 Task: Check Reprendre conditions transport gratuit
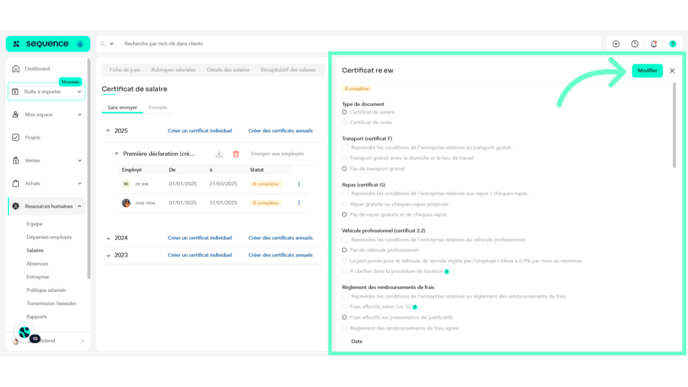click(x=345, y=148)
